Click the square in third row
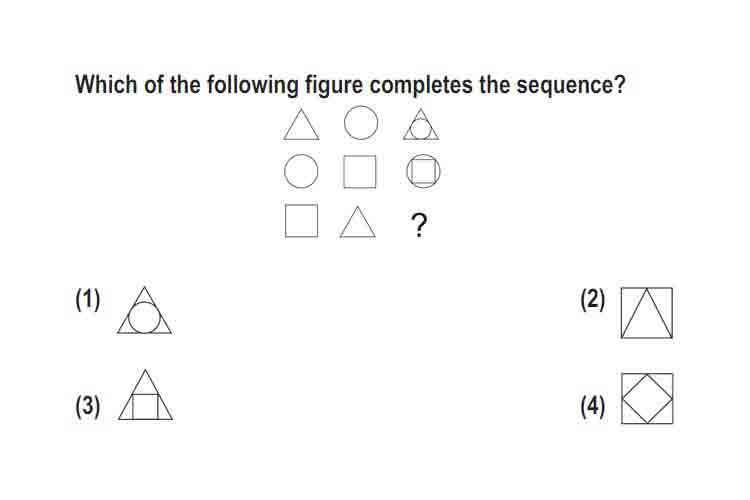Screen dimensions: 750x500 point(301,221)
